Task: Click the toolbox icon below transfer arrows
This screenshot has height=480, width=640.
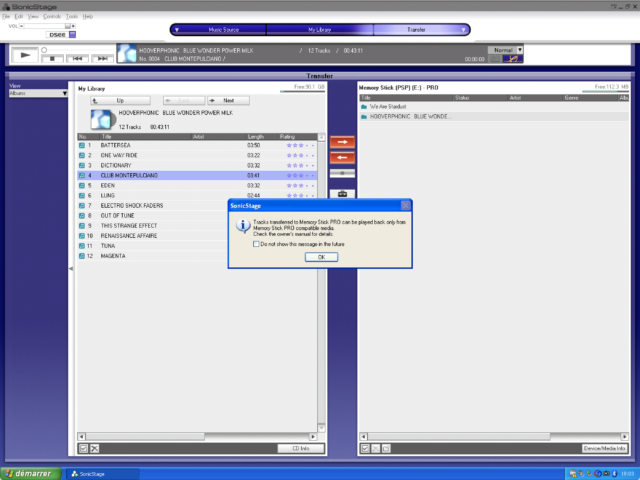Action: (342, 194)
